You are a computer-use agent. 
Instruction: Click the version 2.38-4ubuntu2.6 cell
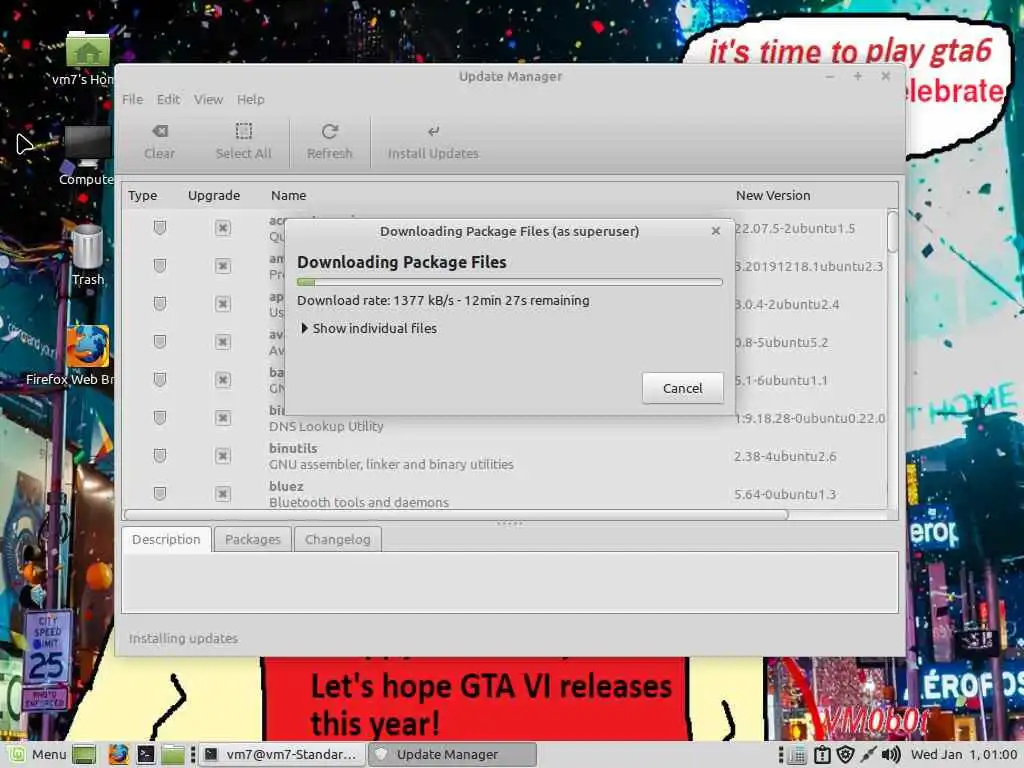[785, 456]
